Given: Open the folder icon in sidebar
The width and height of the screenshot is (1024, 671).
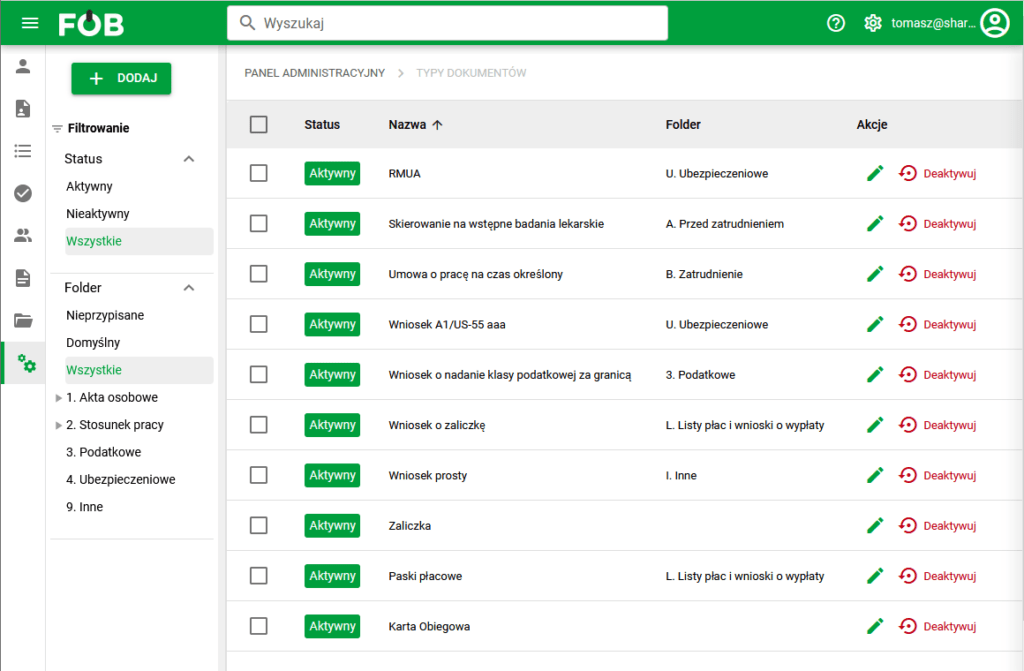Looking at the screenshot, I should coord(23,320).
